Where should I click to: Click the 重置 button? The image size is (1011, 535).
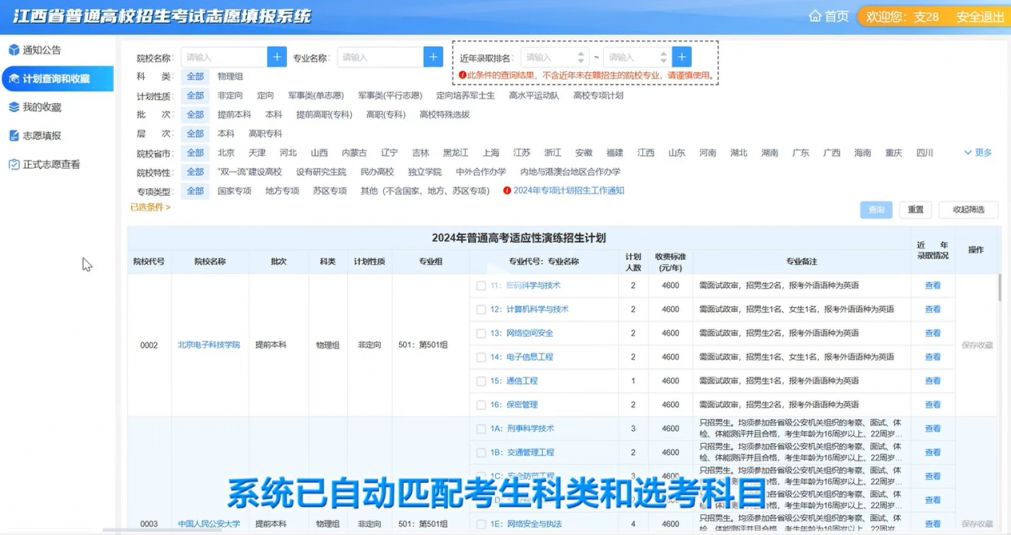[x=916, y=209]
